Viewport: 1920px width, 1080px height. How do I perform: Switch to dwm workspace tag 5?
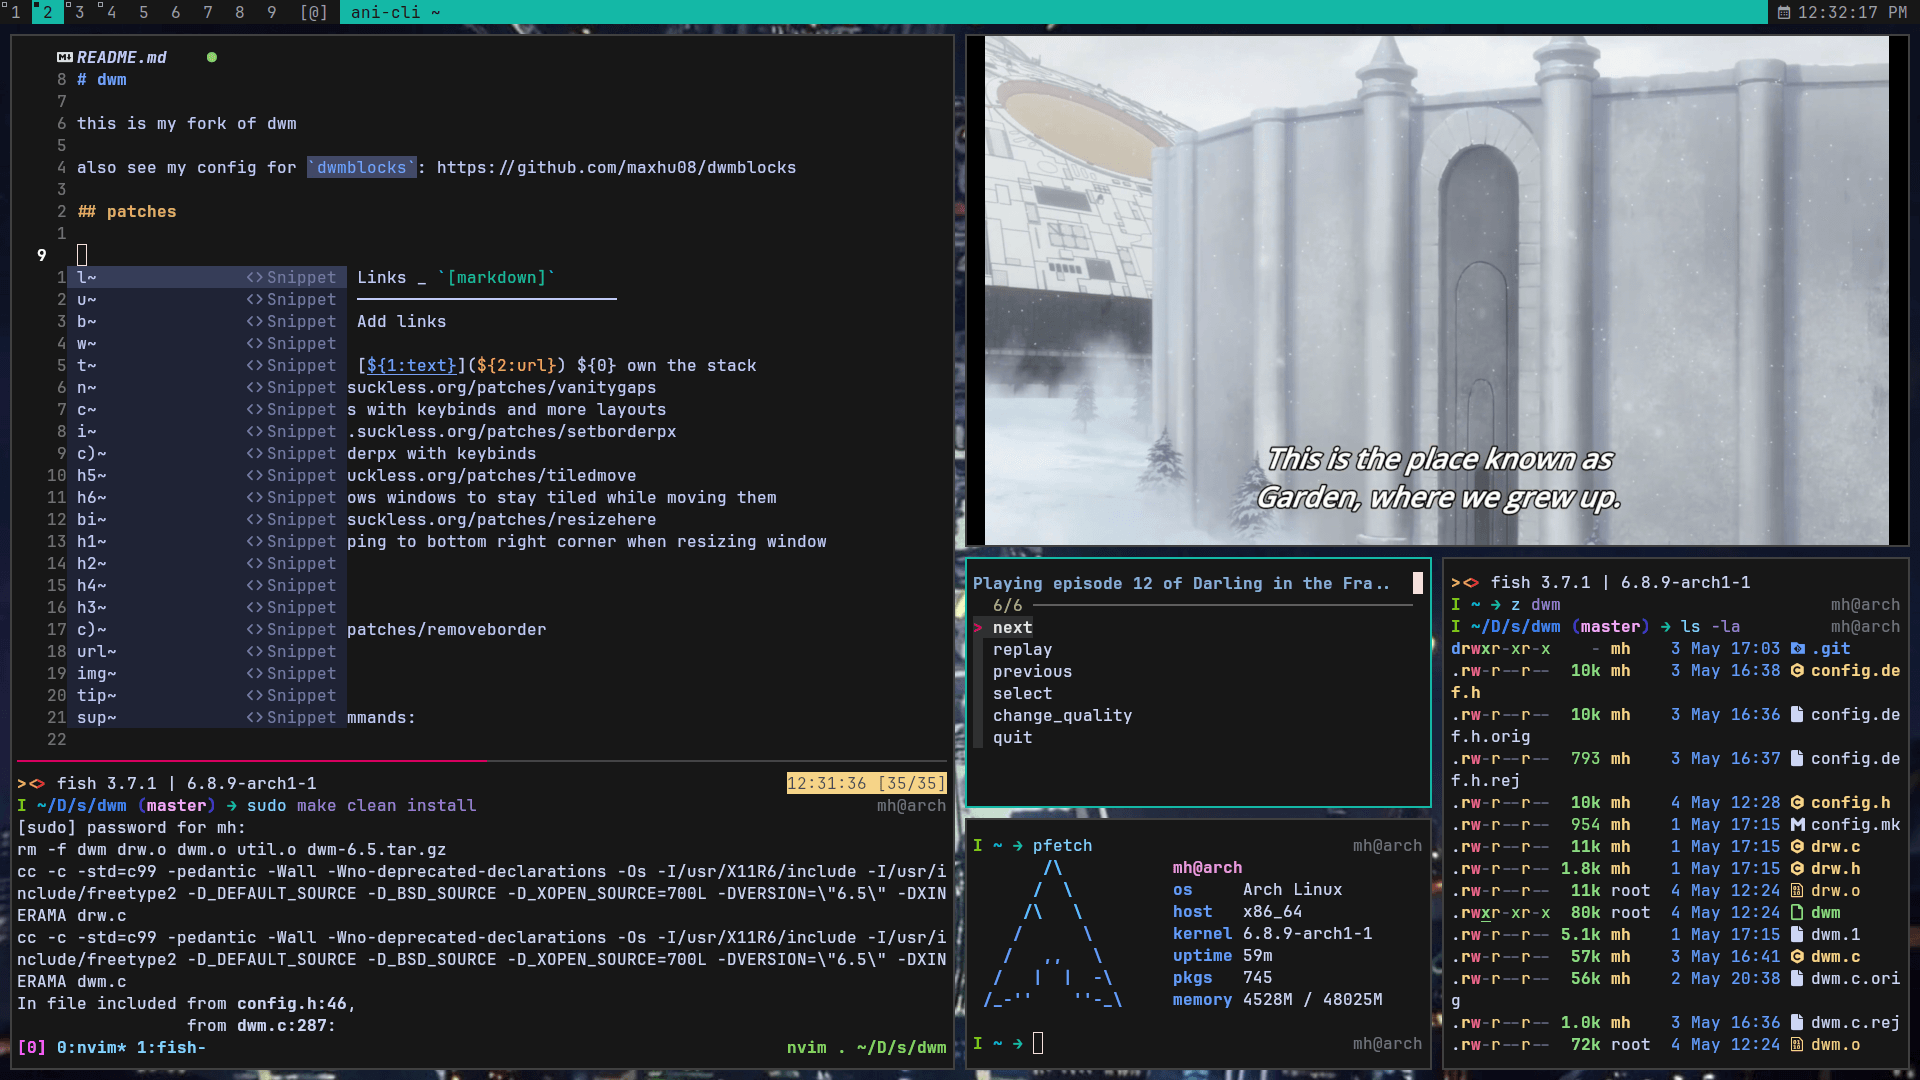point(144,12)
